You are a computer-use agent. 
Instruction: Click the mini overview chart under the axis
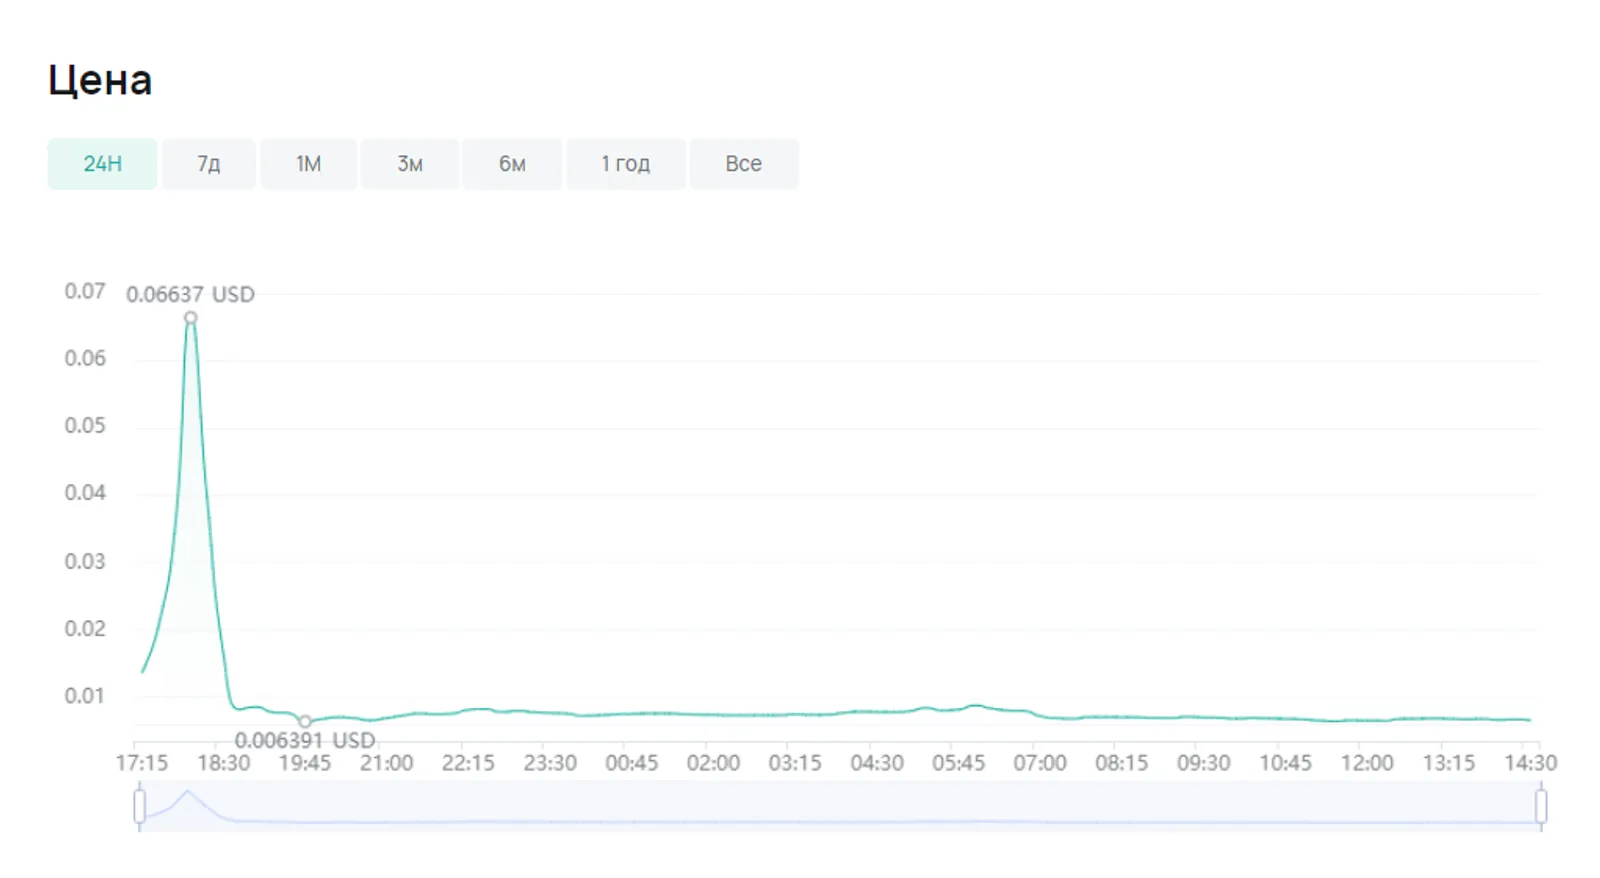pos(840,806)
